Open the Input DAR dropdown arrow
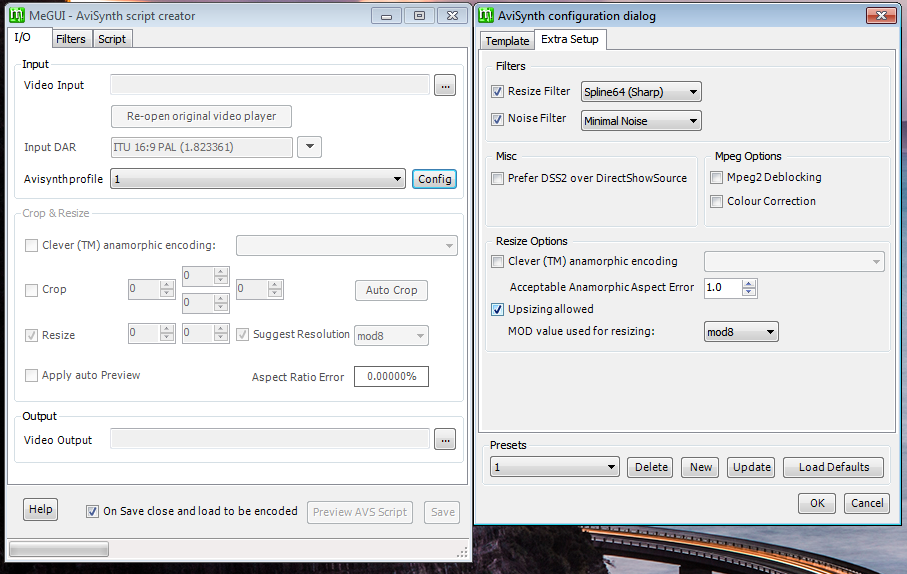Image resolution: width=907 pixels, height=574 pixels. pos(309,147)
